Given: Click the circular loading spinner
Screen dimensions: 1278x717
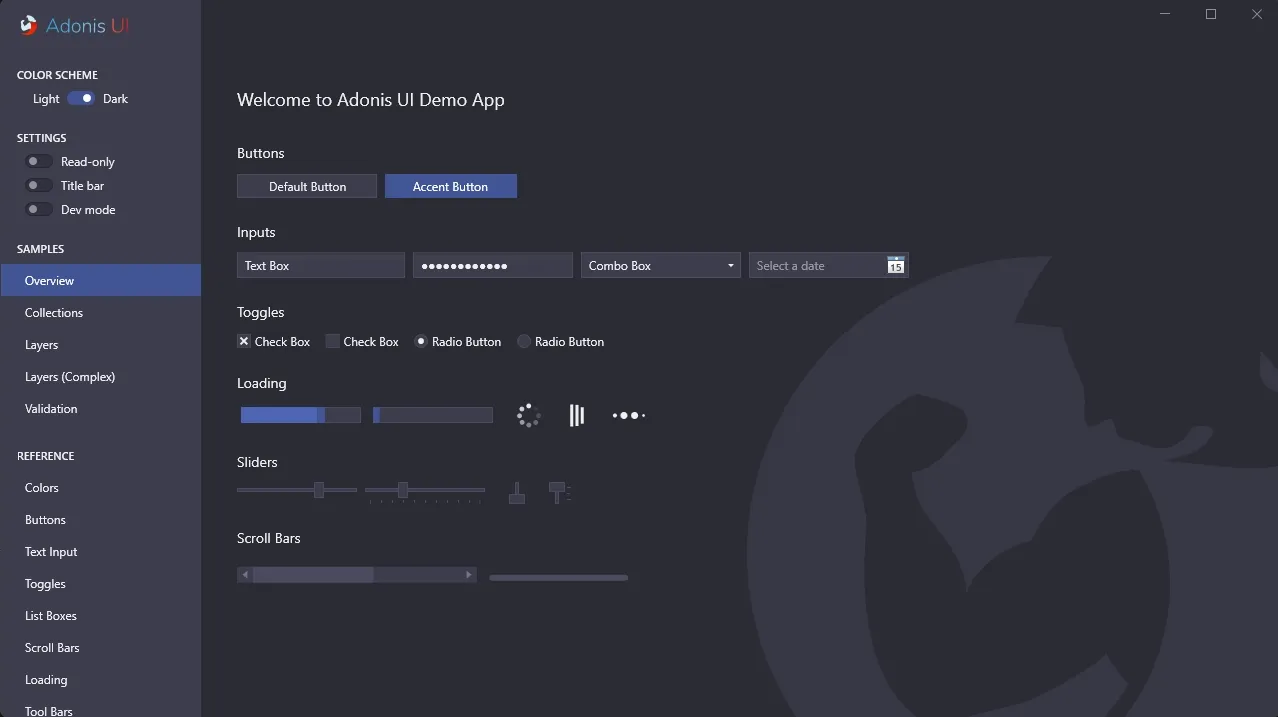Looking at the screenshot, I should tap(528, 414).
